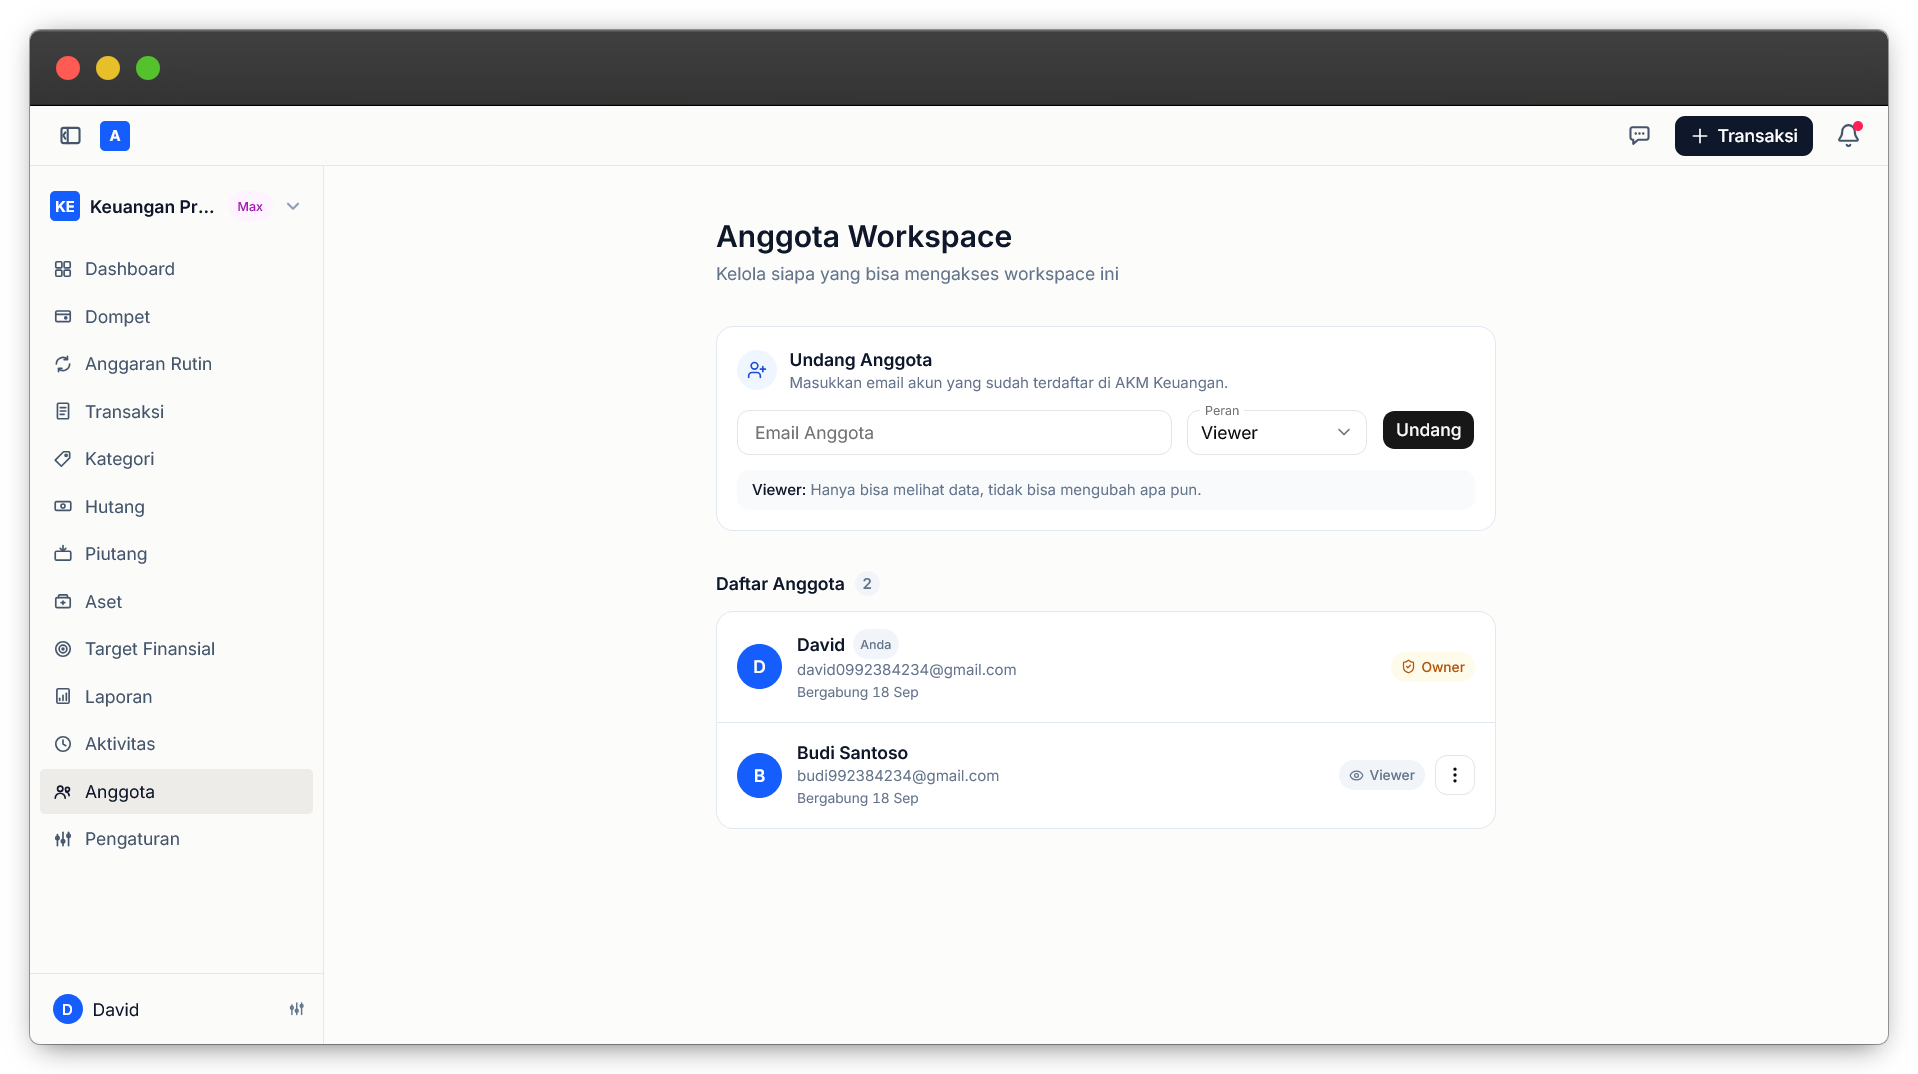Focus the Email Anggota input field
This screenshot has width=1918, height=1074.
click(x=954, y=433)
